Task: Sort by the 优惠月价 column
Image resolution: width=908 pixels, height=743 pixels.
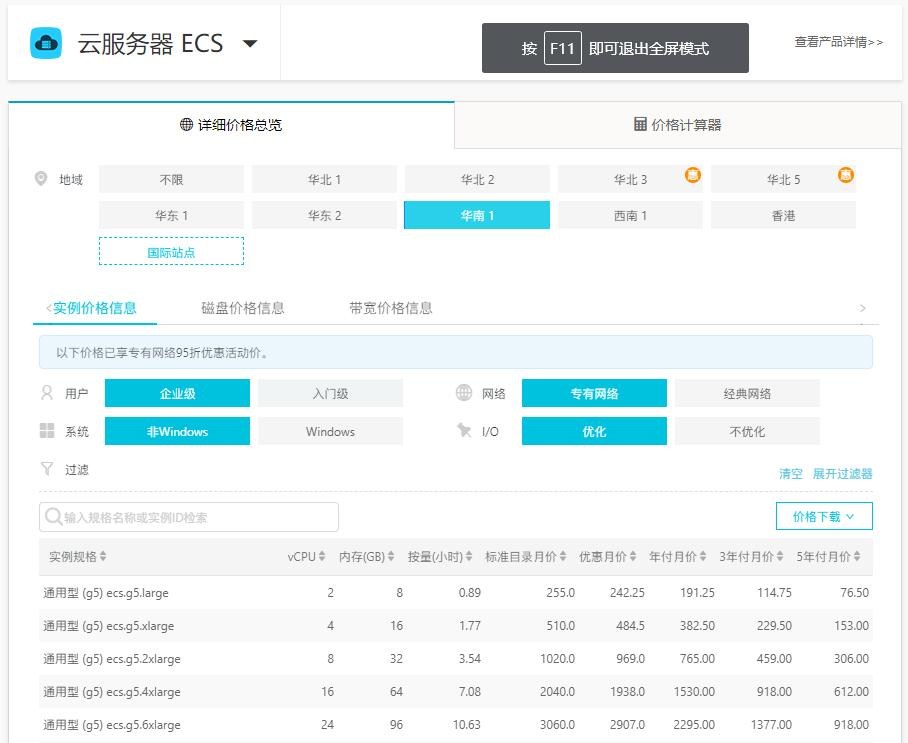Action: click(x=607, y=557)
